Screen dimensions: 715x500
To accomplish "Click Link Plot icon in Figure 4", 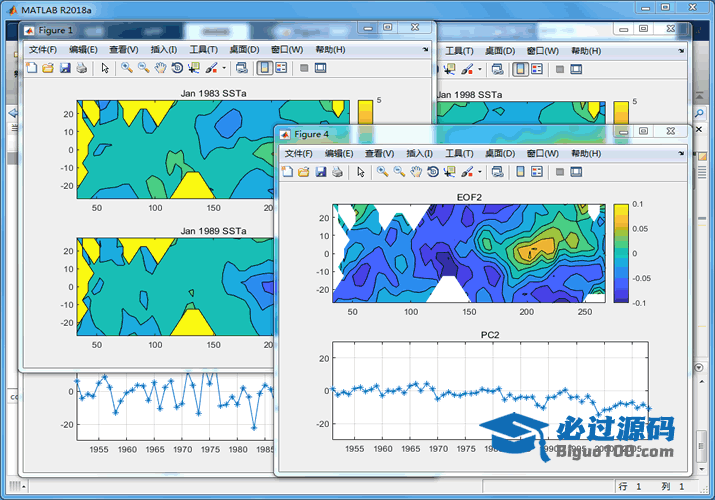I will (x=497, y=172).
